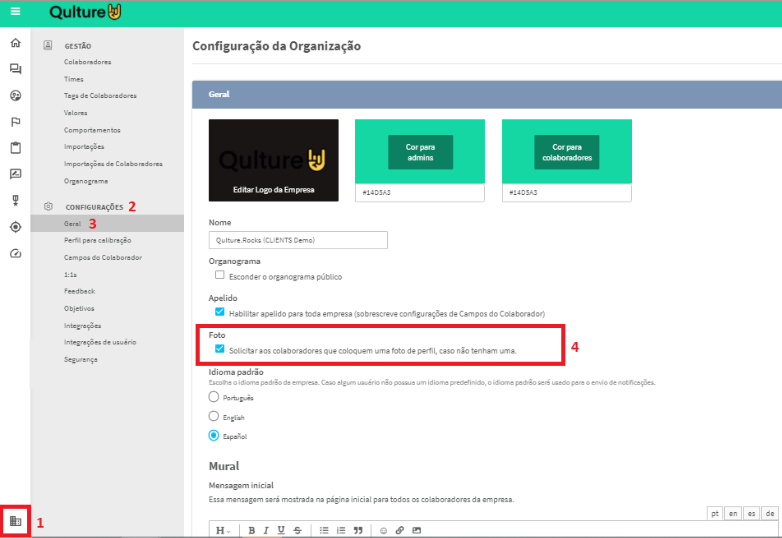Check 'Esconder o organograma público' checkbox
782x538 pixels.
tap(219, 275)
